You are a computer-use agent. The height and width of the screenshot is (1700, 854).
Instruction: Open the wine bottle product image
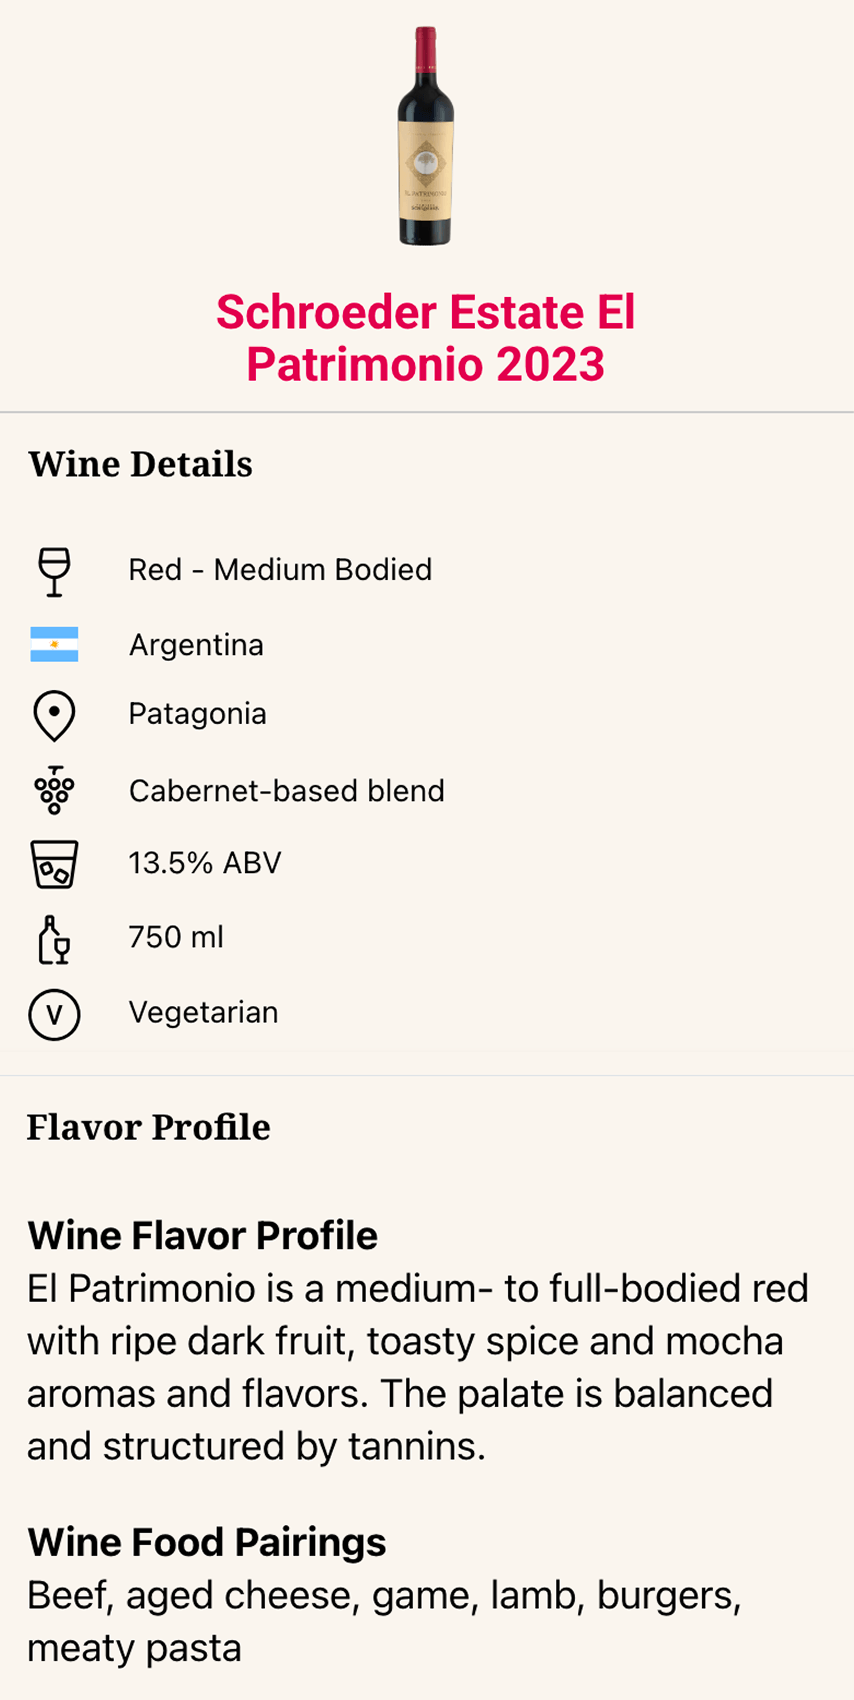tap(426, 136)
